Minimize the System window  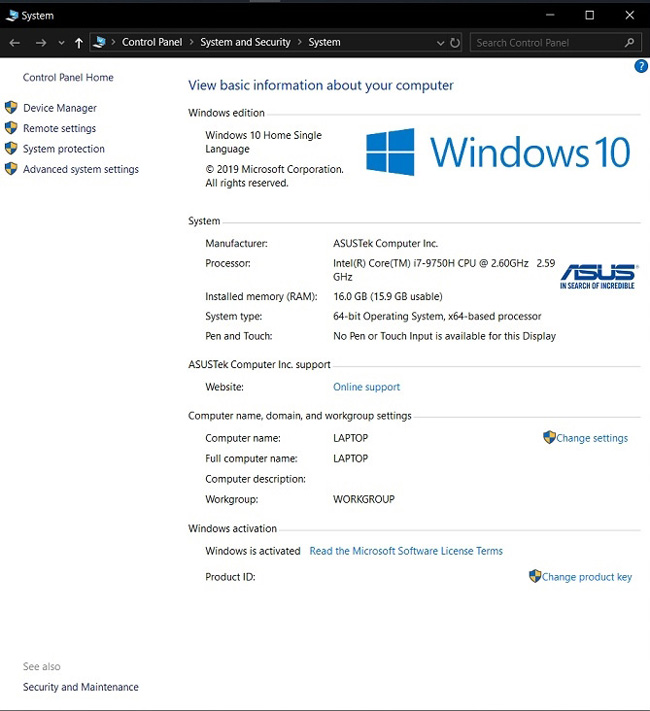point(550,15)
